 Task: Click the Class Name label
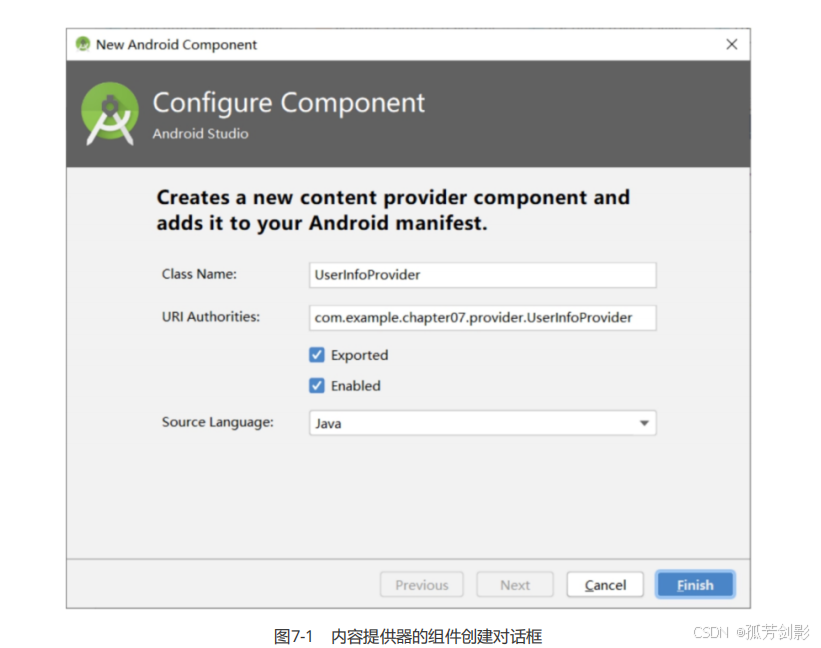(x=199, y=274)
